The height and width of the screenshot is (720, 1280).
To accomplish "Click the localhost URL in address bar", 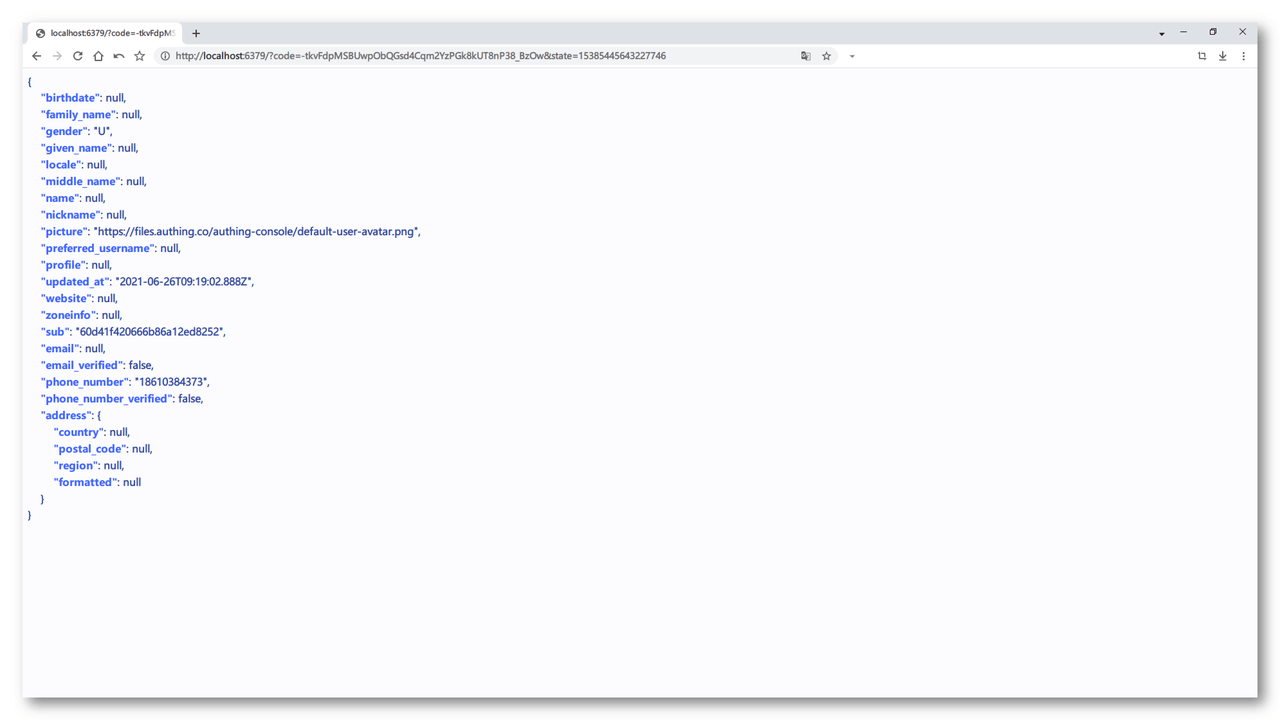I will click(x=420, y=56).
